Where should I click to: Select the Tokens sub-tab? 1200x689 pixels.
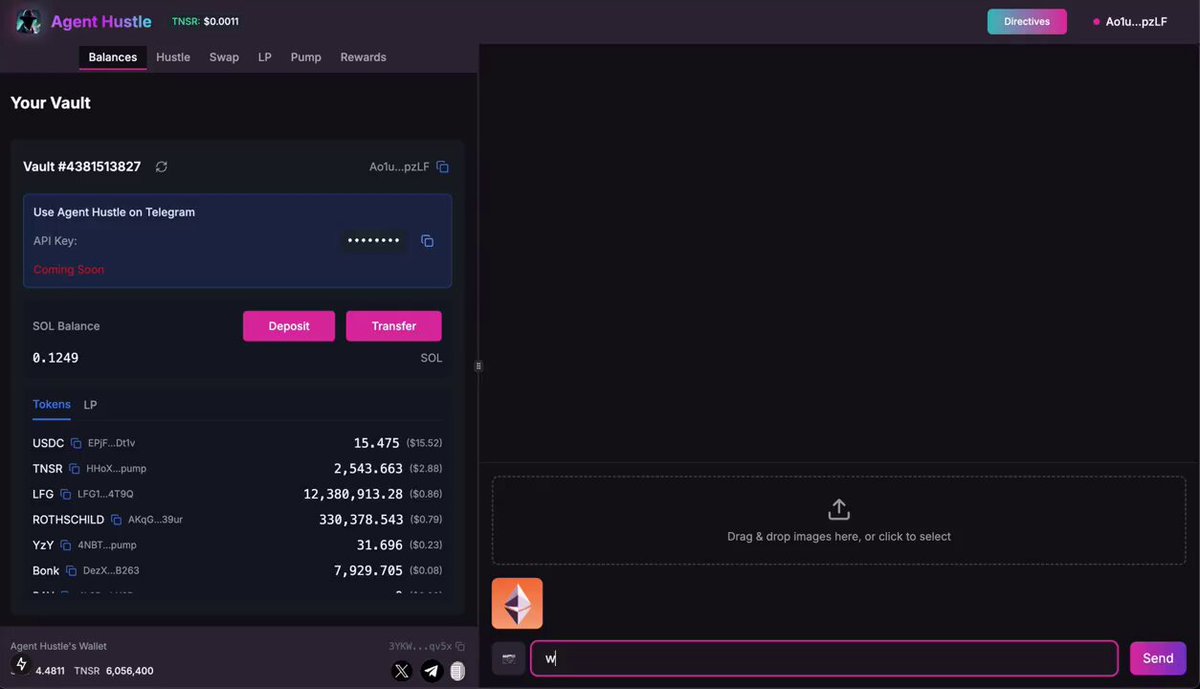tap(52, 405)
